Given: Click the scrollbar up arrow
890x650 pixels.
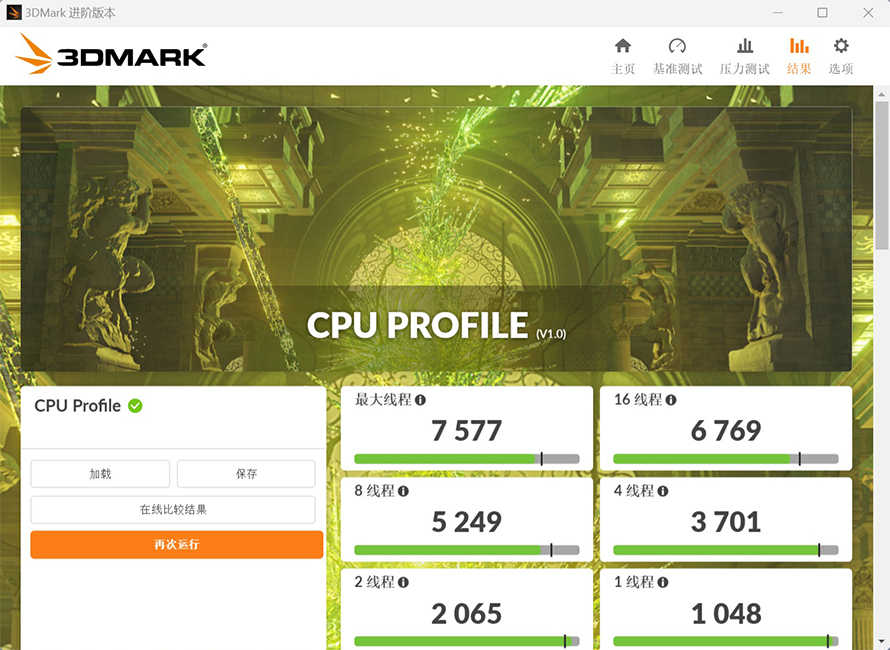Looking at the screenshot, I should pyautogui.click(x=881, y=94).
